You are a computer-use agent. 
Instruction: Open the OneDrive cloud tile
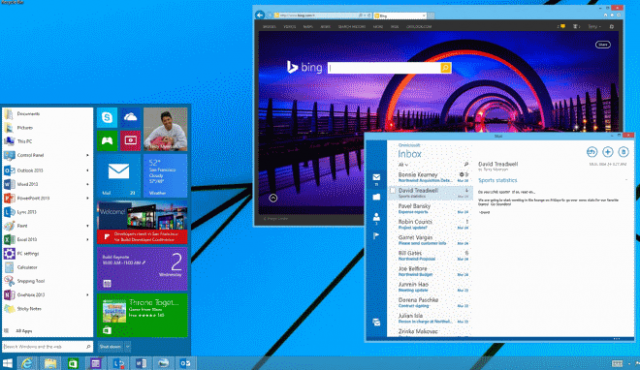[x=130, y=117]
